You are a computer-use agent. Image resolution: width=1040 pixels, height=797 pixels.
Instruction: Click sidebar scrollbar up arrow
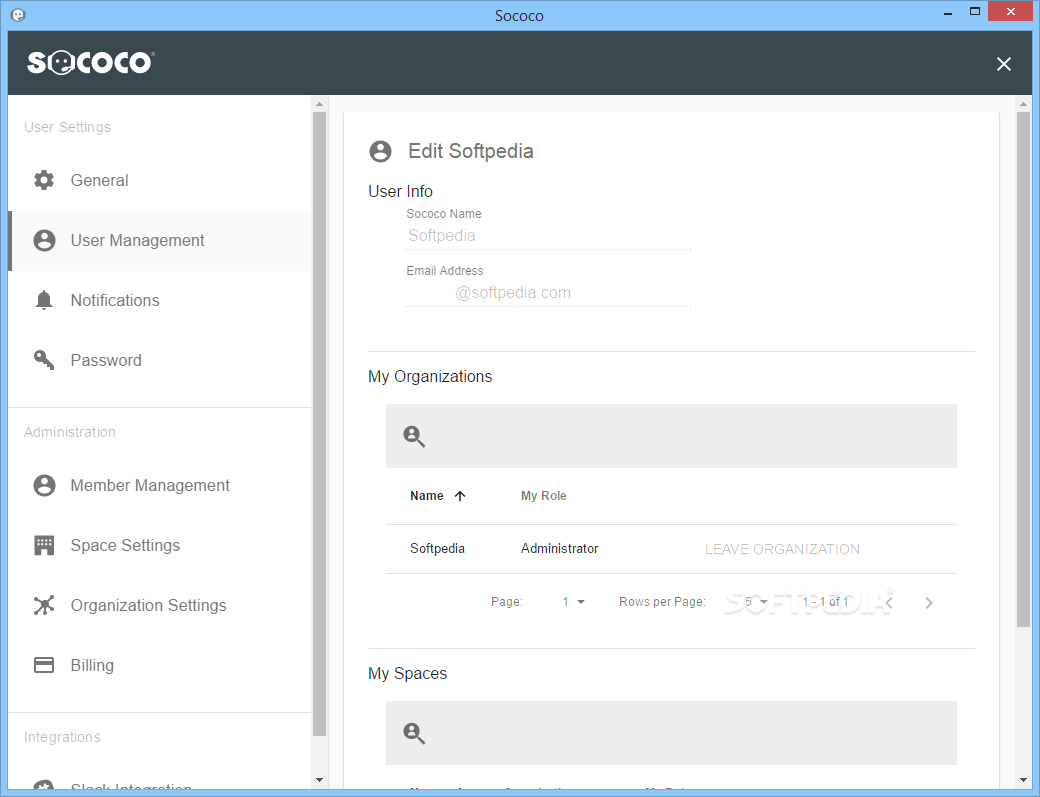pyautogui.click(x=319, y=104)
